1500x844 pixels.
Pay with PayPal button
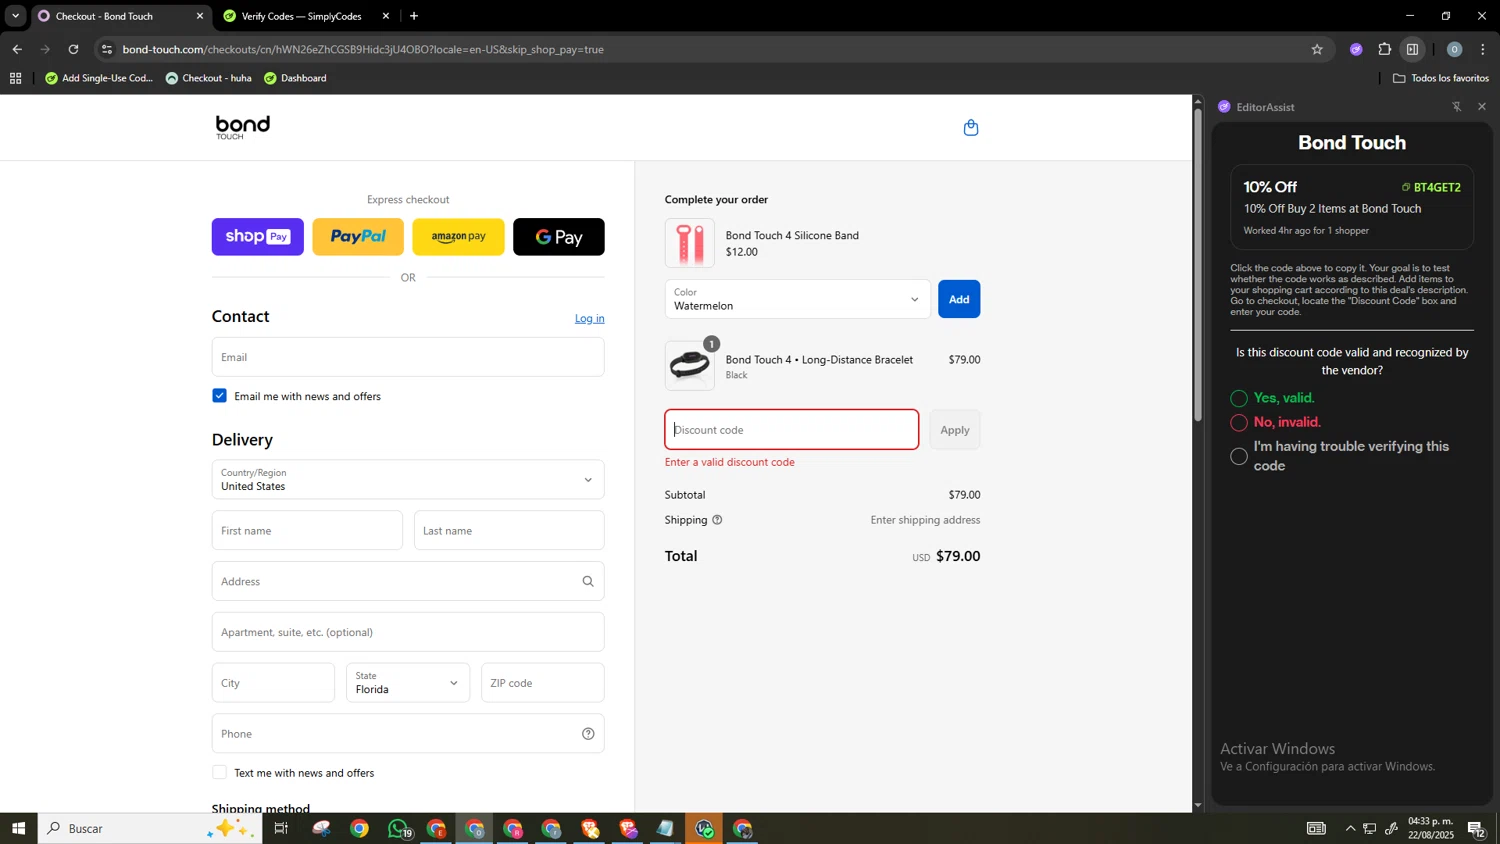point(358,237)
